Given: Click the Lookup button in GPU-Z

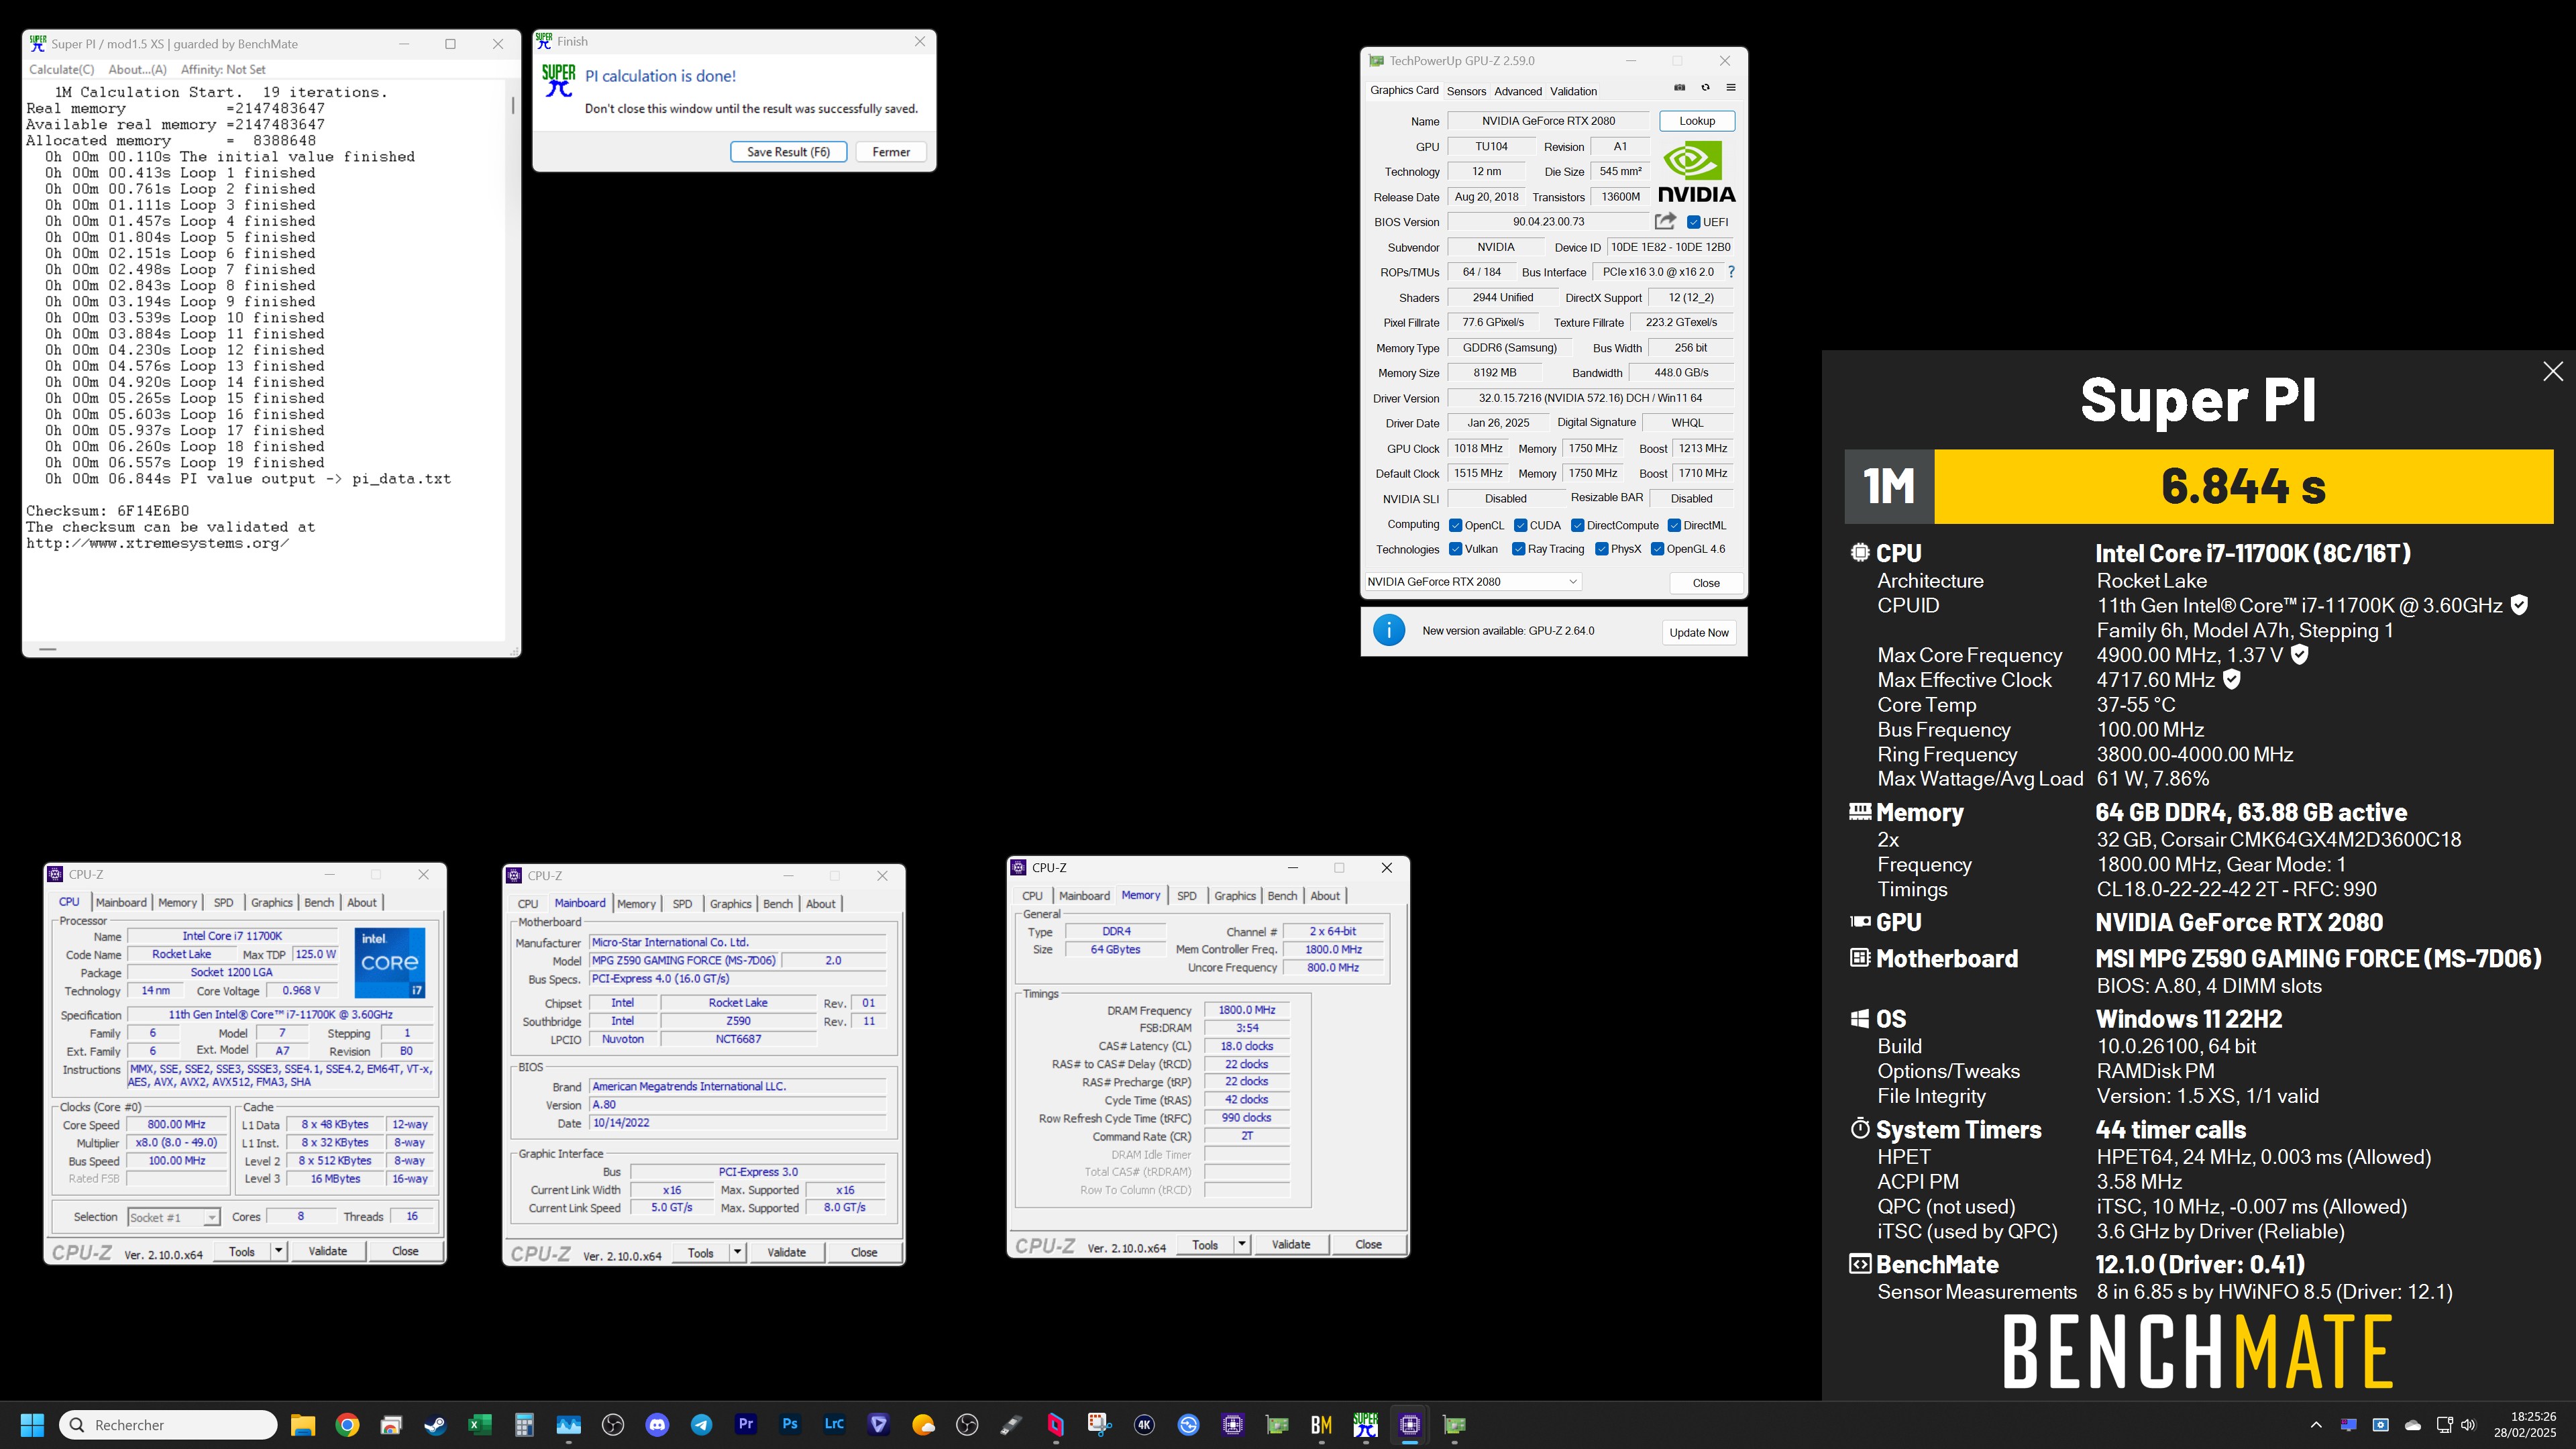Looking at the screenshot, I should (1696, 121).
